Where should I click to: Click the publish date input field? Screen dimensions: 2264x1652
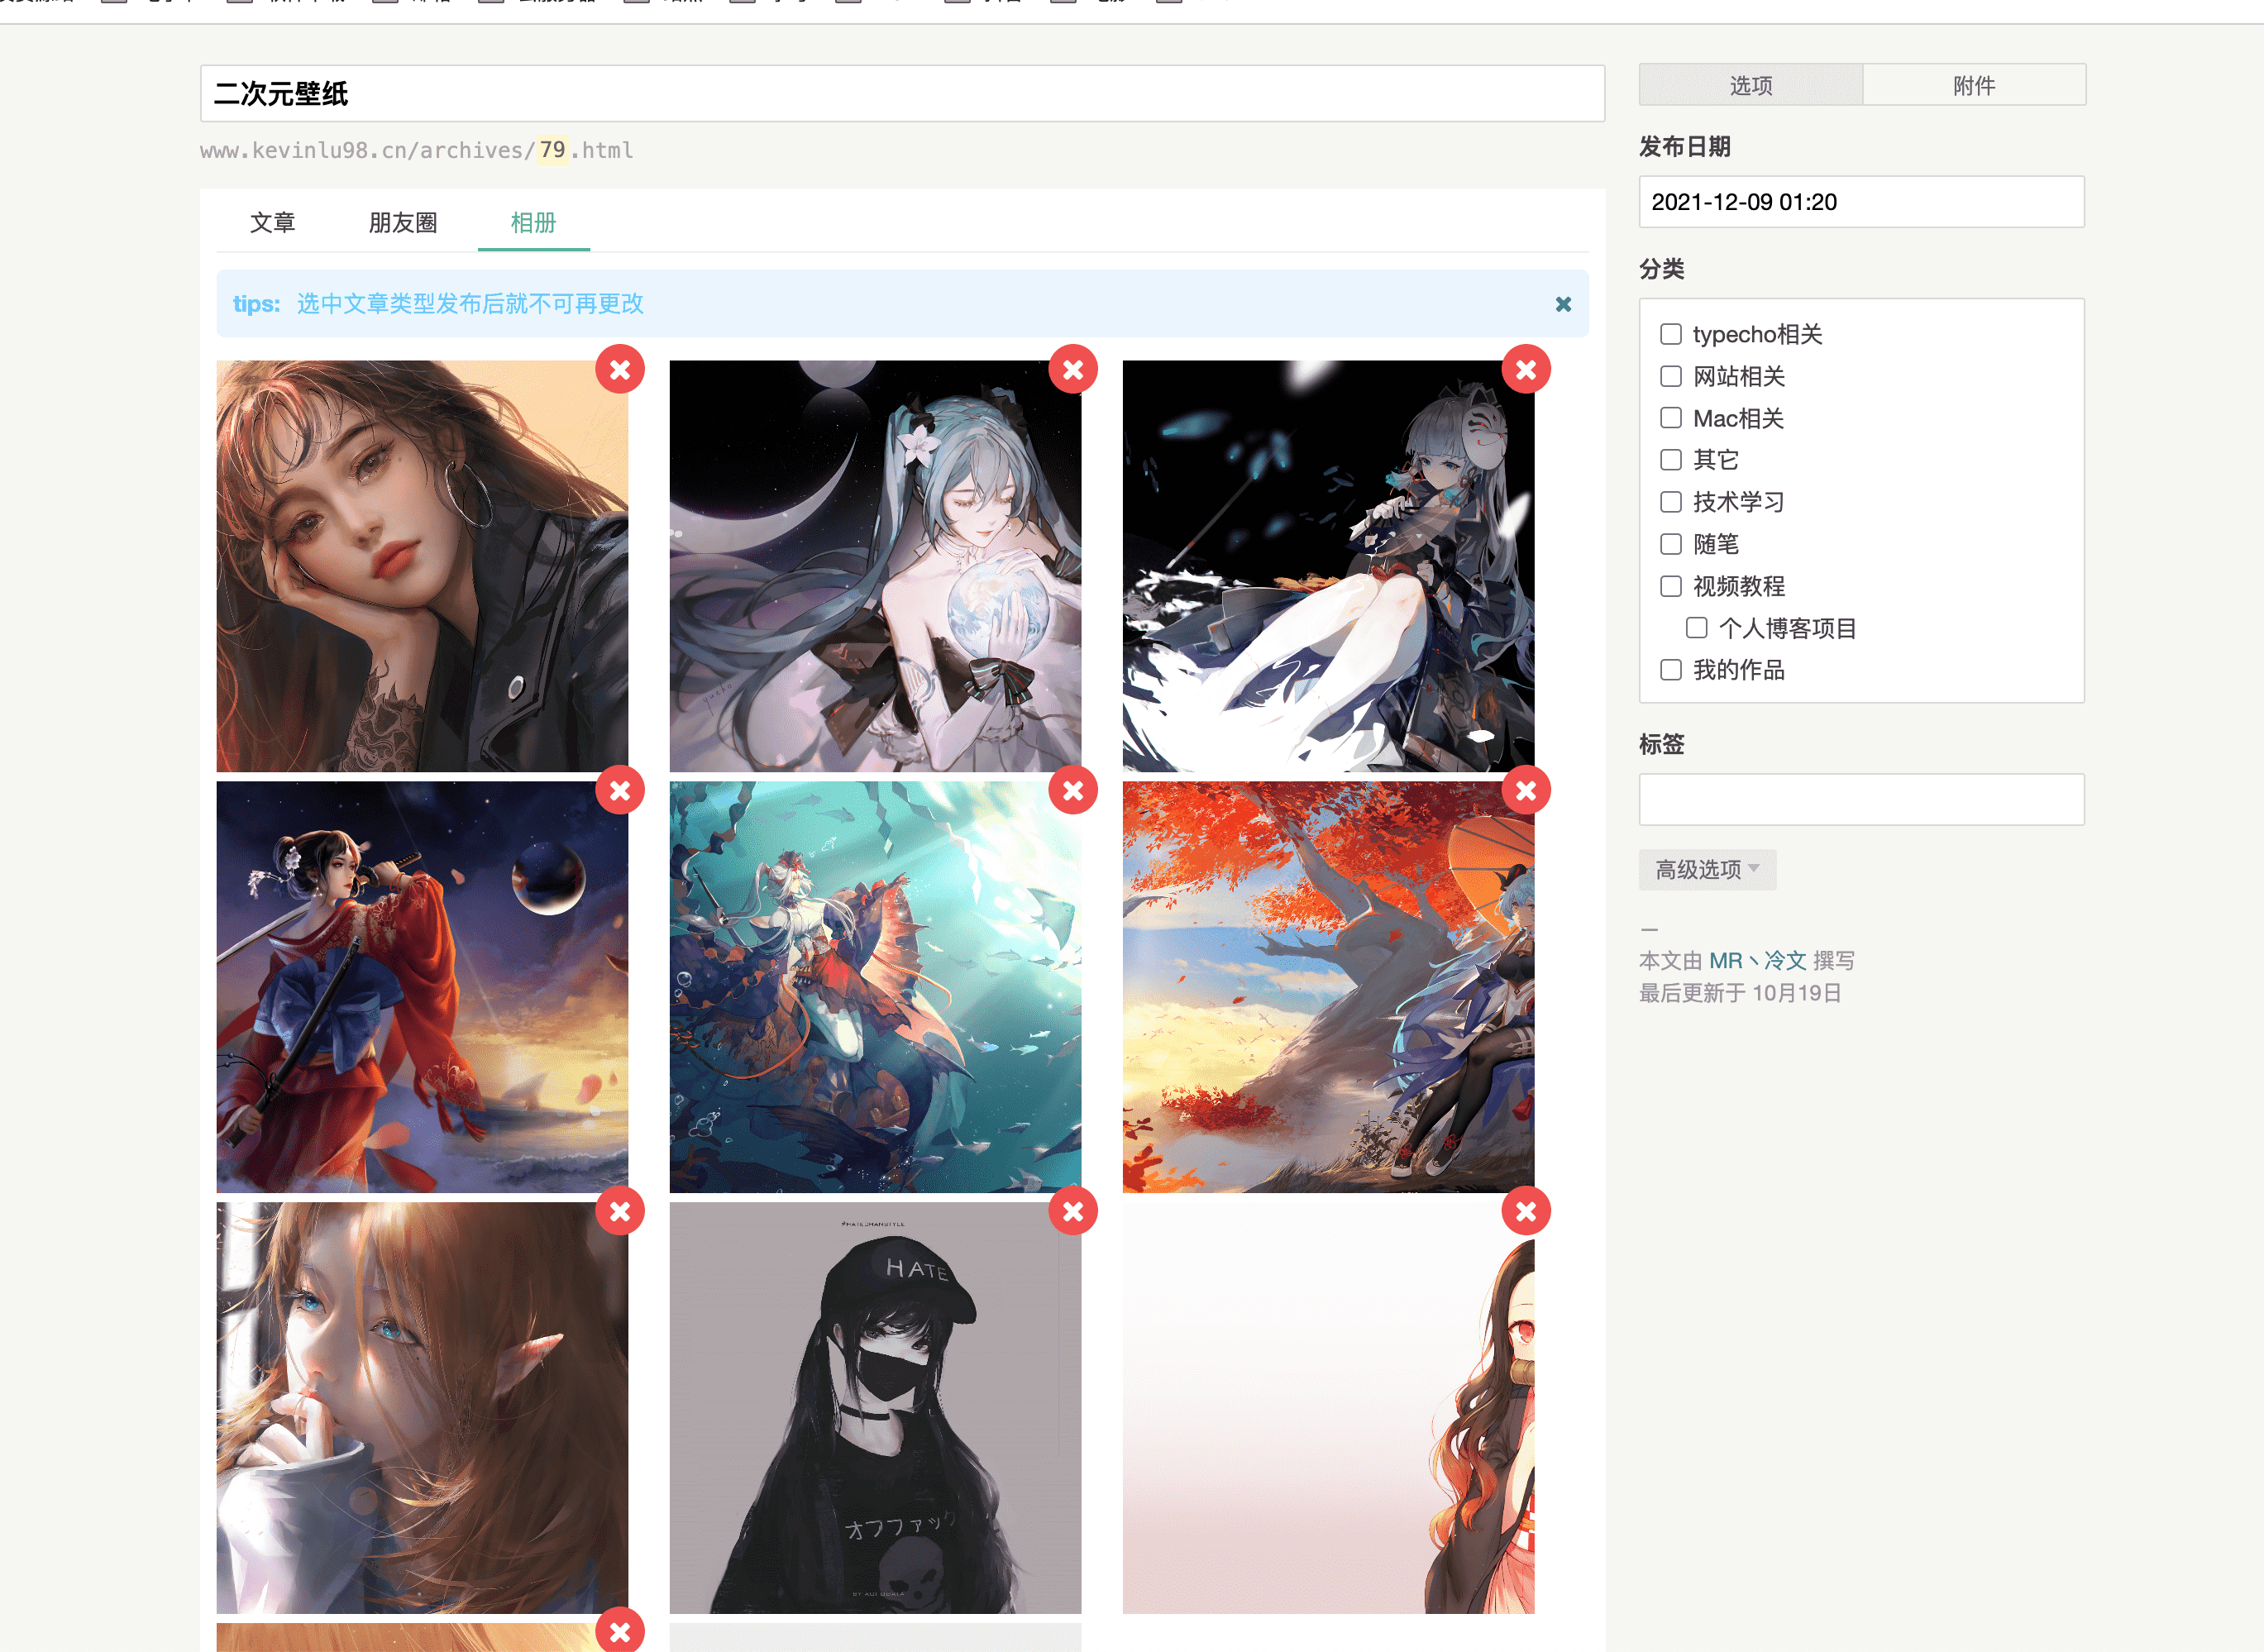1856,200
